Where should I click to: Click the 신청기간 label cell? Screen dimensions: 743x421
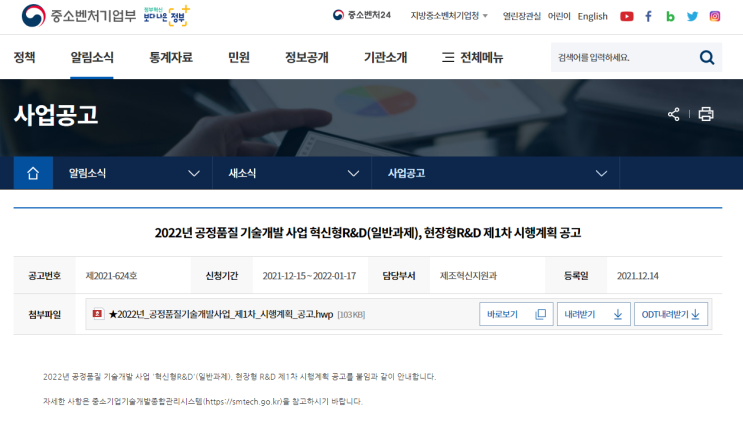pyautogui.click(x=222, y=276)
